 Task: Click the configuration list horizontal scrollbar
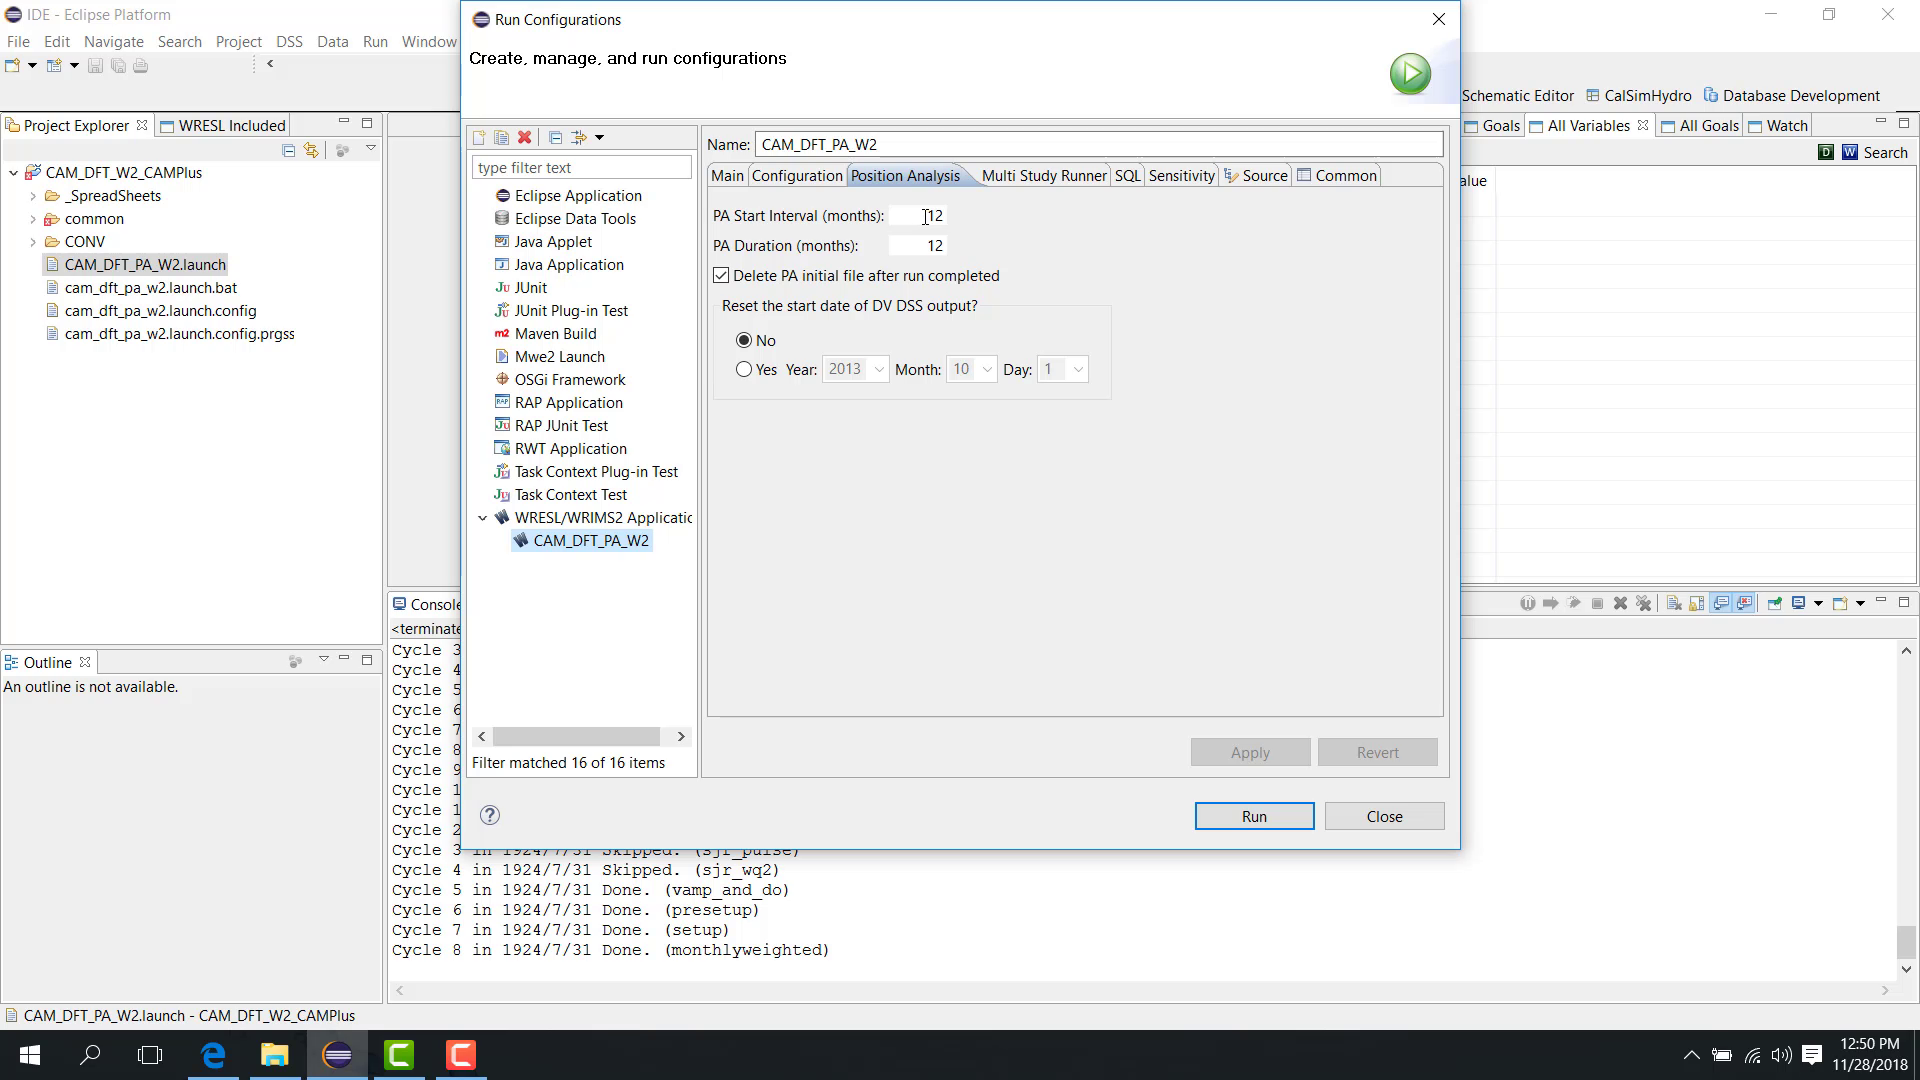pos(576,736)
